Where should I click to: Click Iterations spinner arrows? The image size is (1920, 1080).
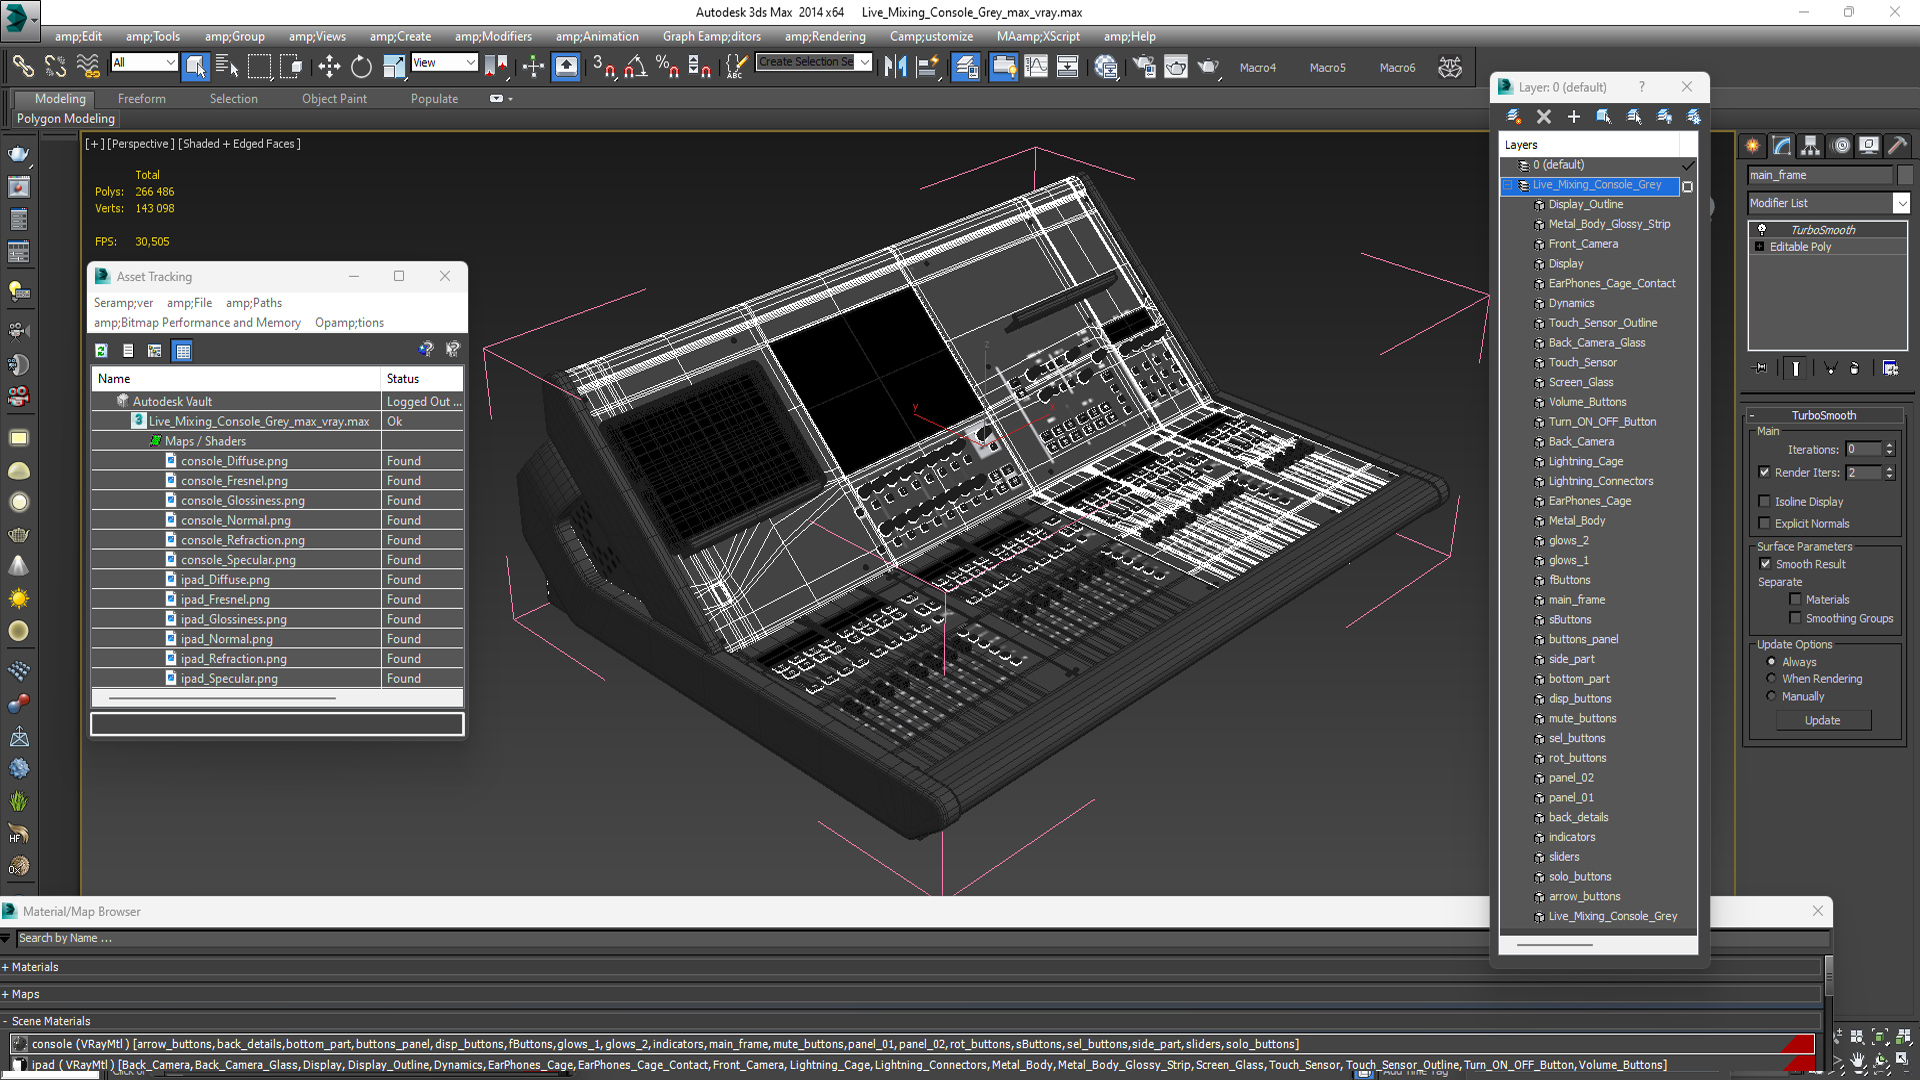(1889, 449)
